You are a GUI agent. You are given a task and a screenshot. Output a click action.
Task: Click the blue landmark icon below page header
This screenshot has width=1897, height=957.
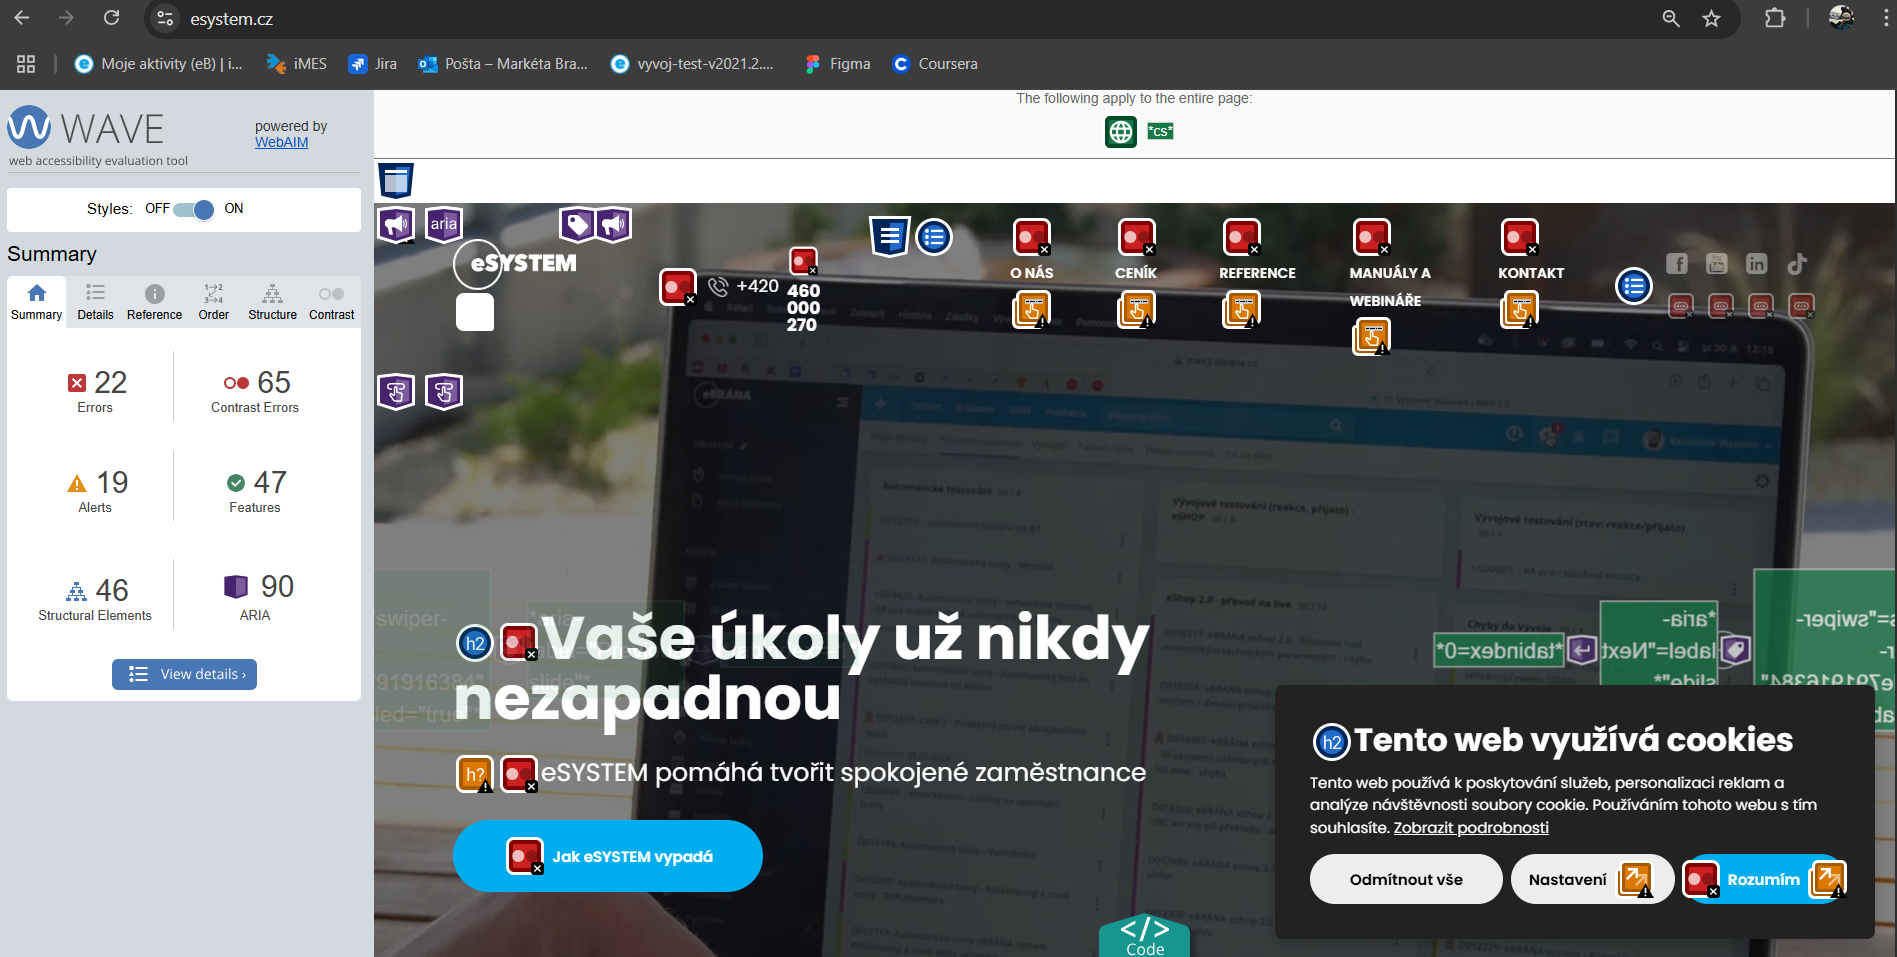tap(396, 181)
